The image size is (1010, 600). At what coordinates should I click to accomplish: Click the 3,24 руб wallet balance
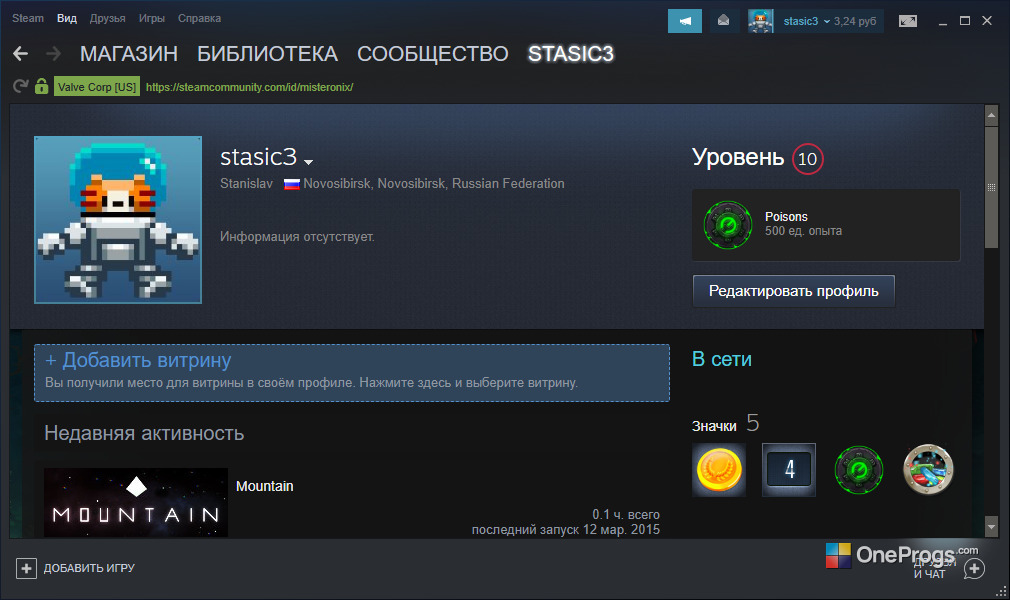pyautogui.click(x=855, y=21)
